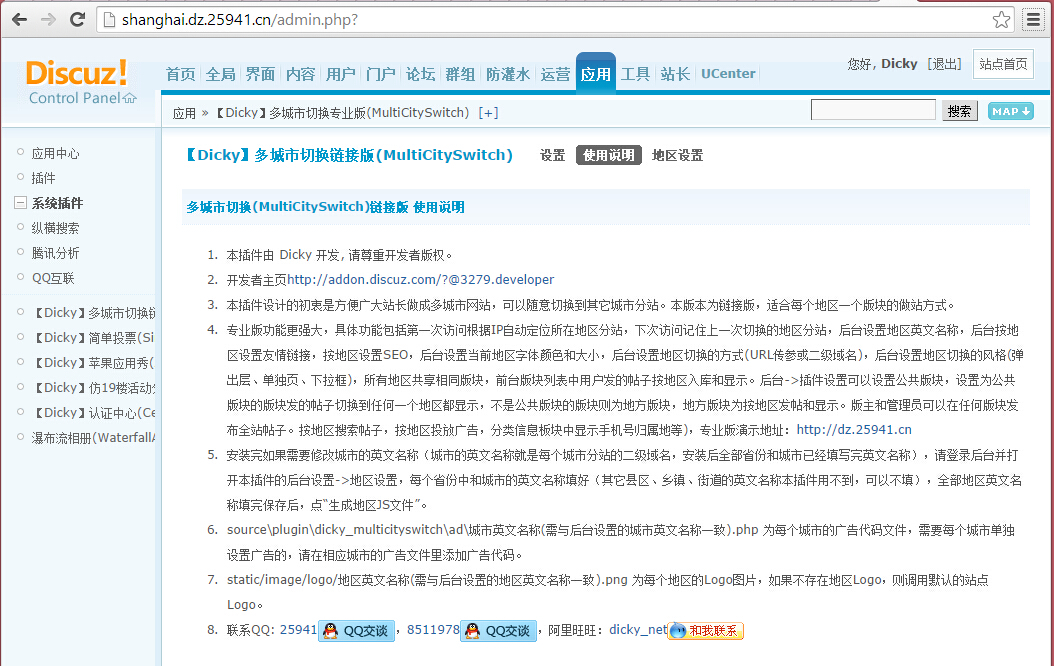Open the 全局 top menu

click(x=220, y=74)
